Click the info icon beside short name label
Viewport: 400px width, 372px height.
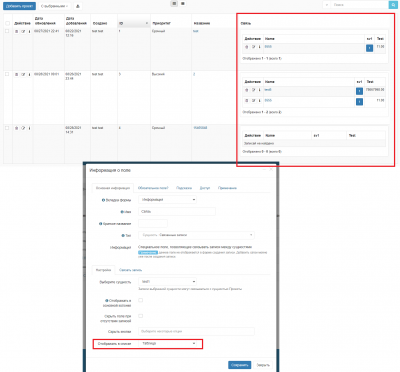[x=100, y=224]
